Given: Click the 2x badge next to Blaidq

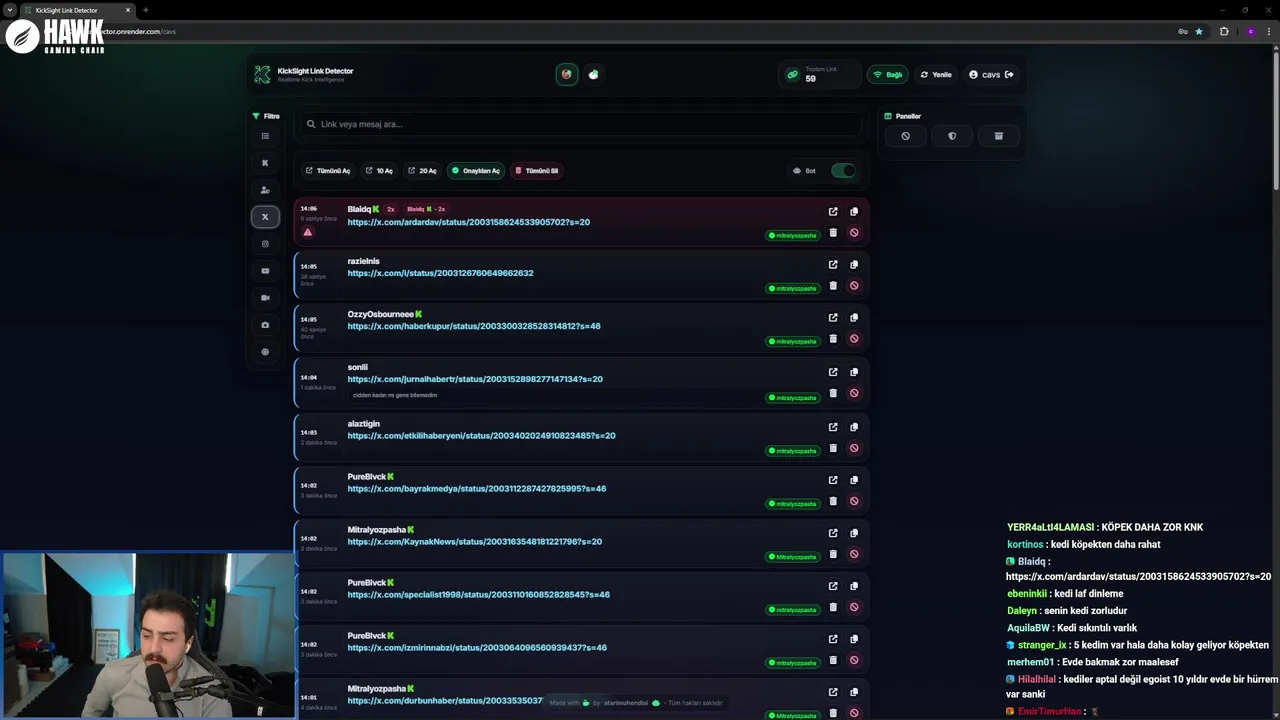Looking at the screenshot, I should pyautogui.click(x=391, y=210).
